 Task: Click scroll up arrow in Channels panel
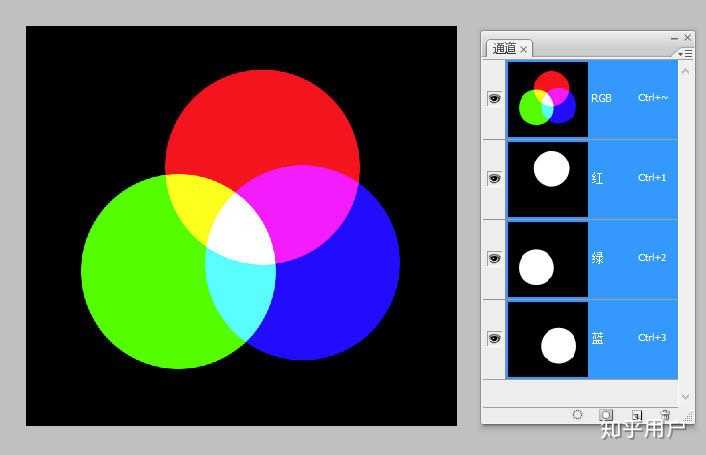coord(685,71)
